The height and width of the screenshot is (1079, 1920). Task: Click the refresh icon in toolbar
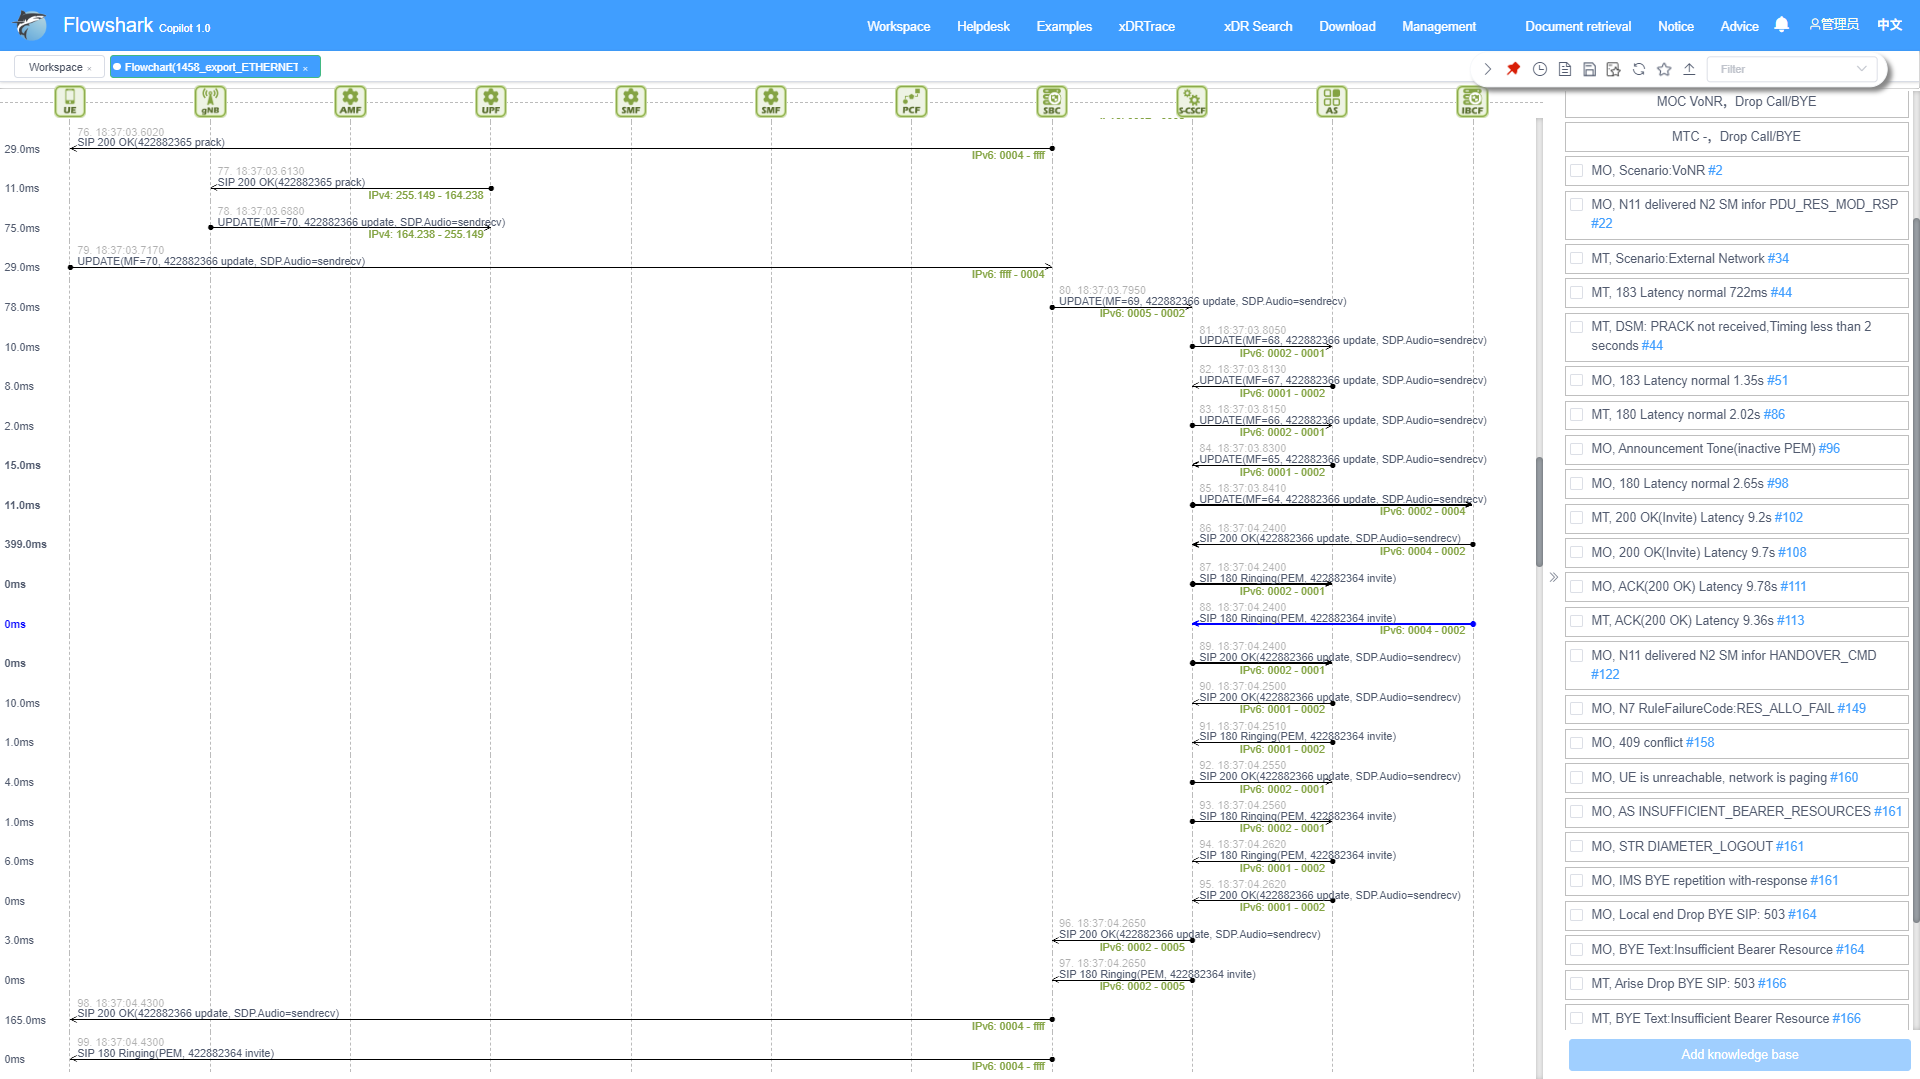[x=1638, y=69]
